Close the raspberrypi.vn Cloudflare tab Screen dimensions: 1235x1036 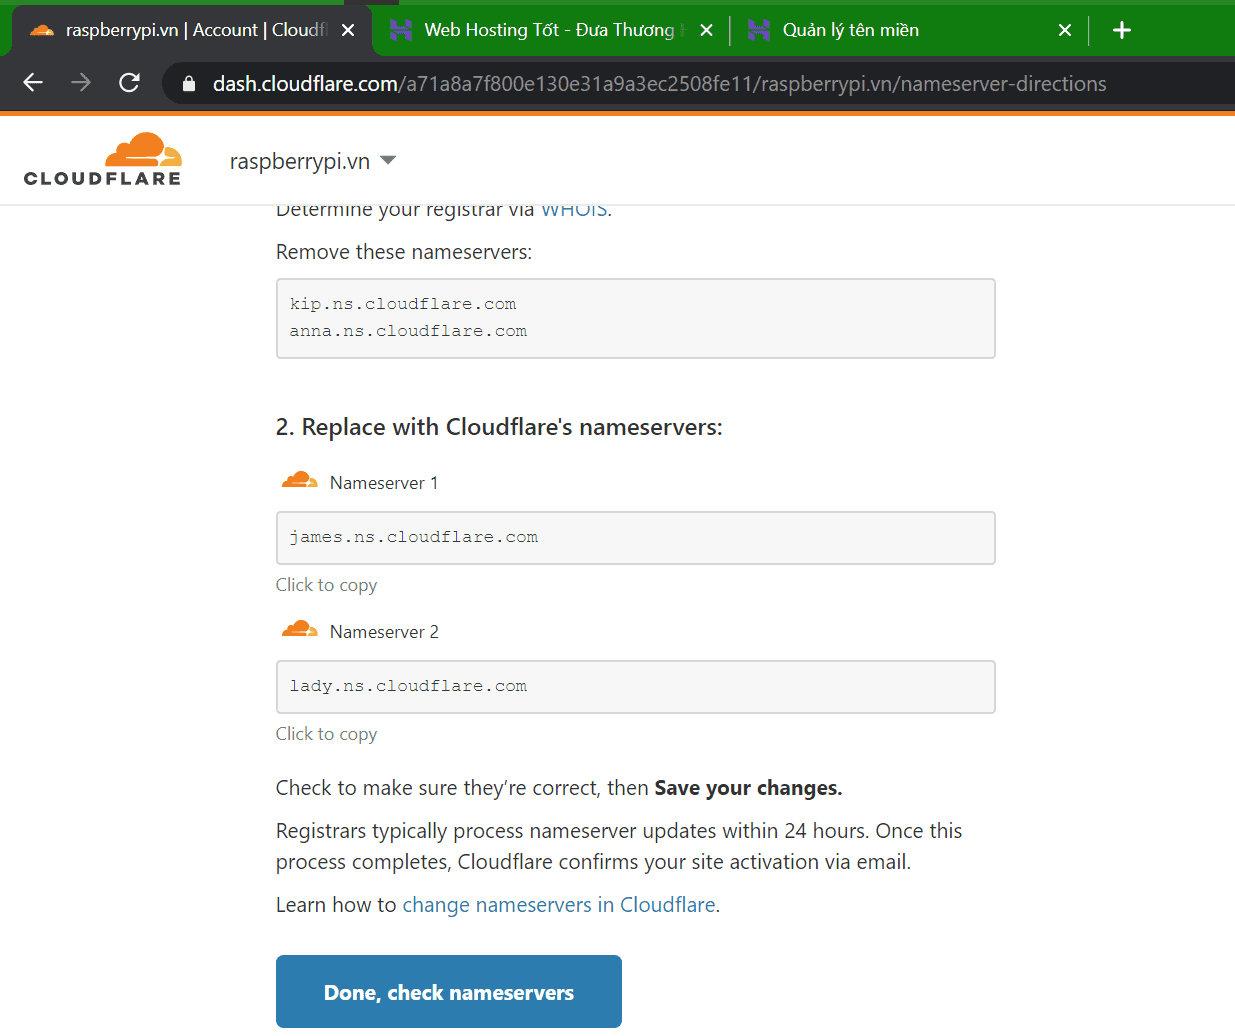[x=348, y=30]
